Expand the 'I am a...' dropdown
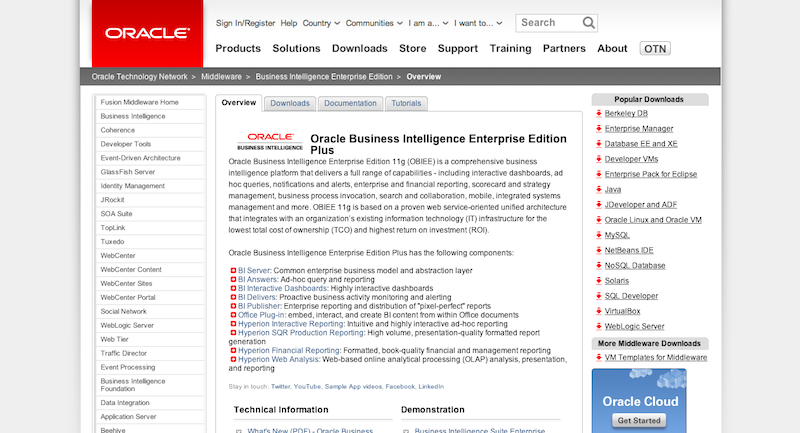Viewport: 800px width, 433px height. click(428, 23)
